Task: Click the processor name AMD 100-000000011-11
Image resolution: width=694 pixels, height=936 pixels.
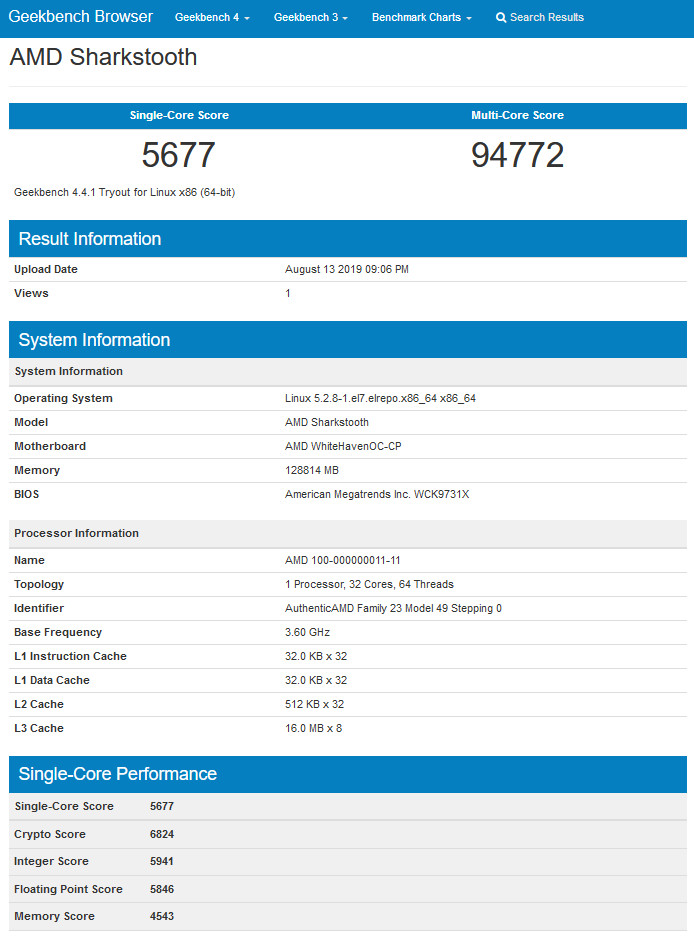Action: (342, 560)
